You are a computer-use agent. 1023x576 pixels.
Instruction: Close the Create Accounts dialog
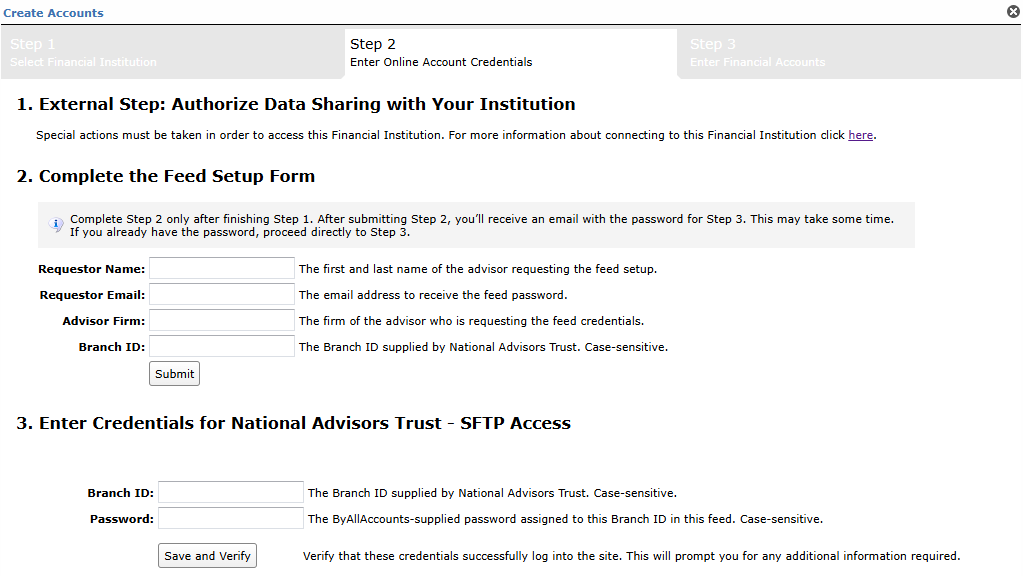point(1013,11)
